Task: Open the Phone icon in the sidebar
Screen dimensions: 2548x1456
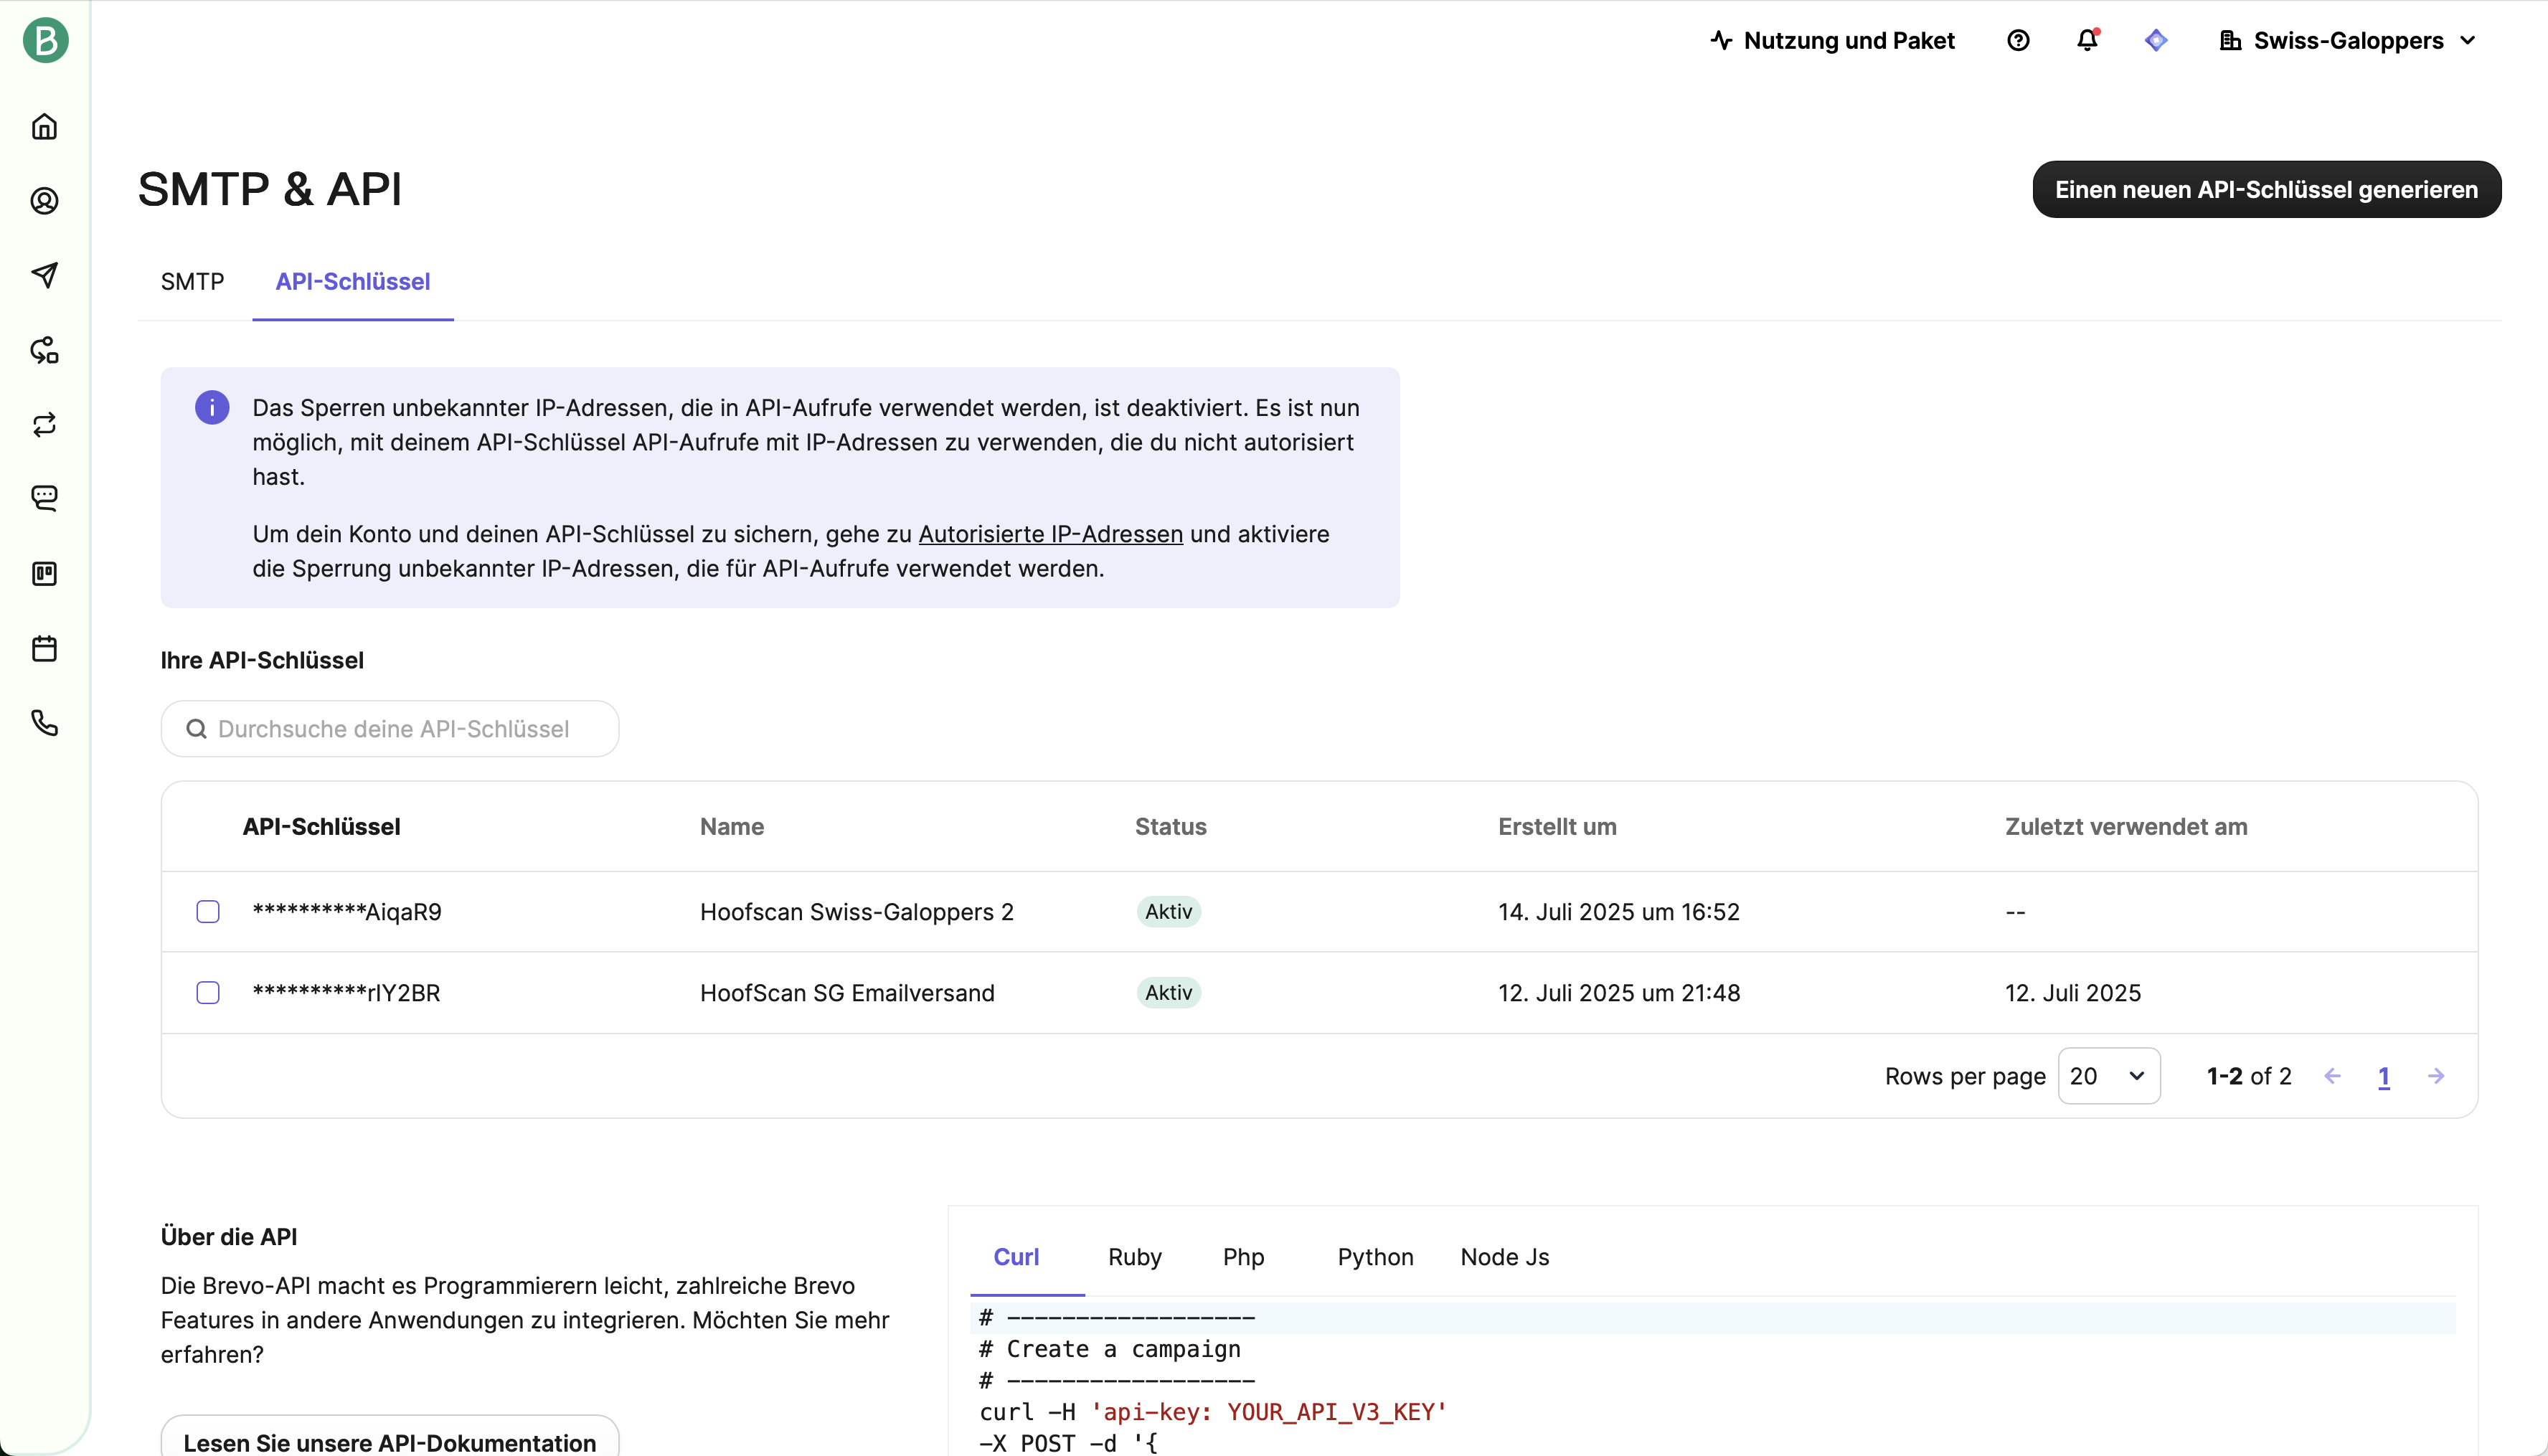Action: click(44, 722)
